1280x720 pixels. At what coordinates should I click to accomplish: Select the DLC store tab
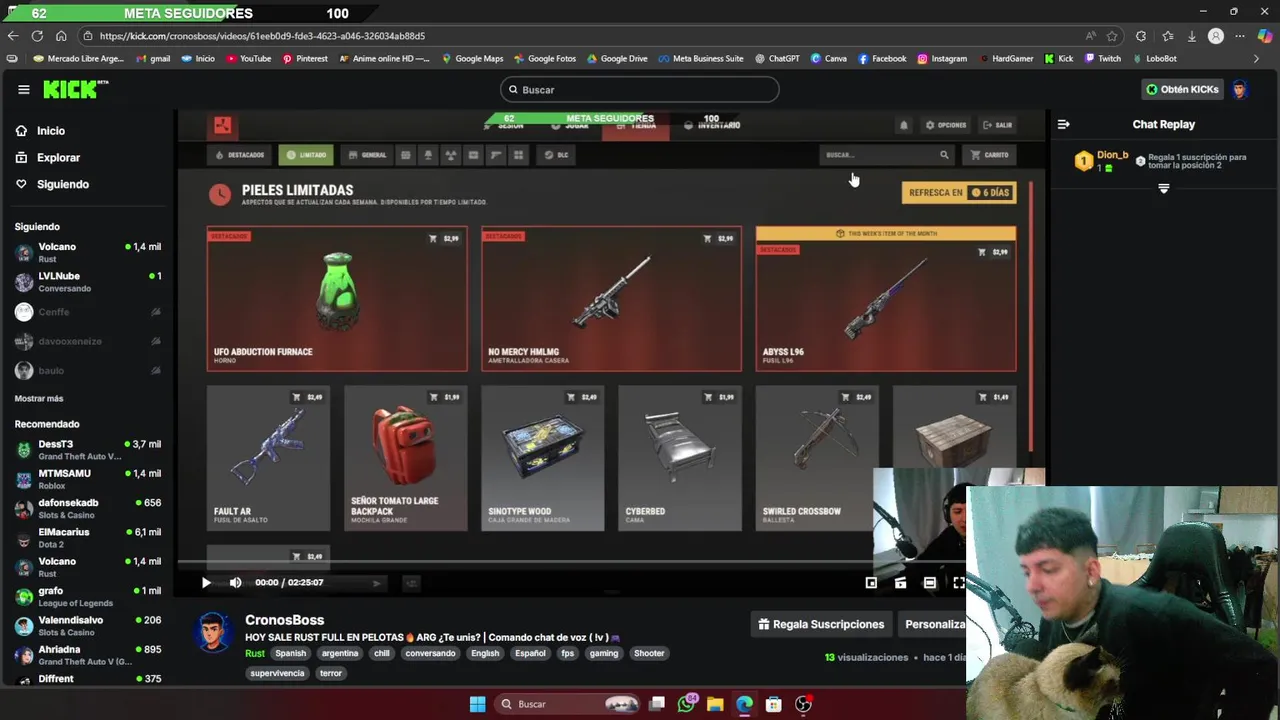point(556,155)
